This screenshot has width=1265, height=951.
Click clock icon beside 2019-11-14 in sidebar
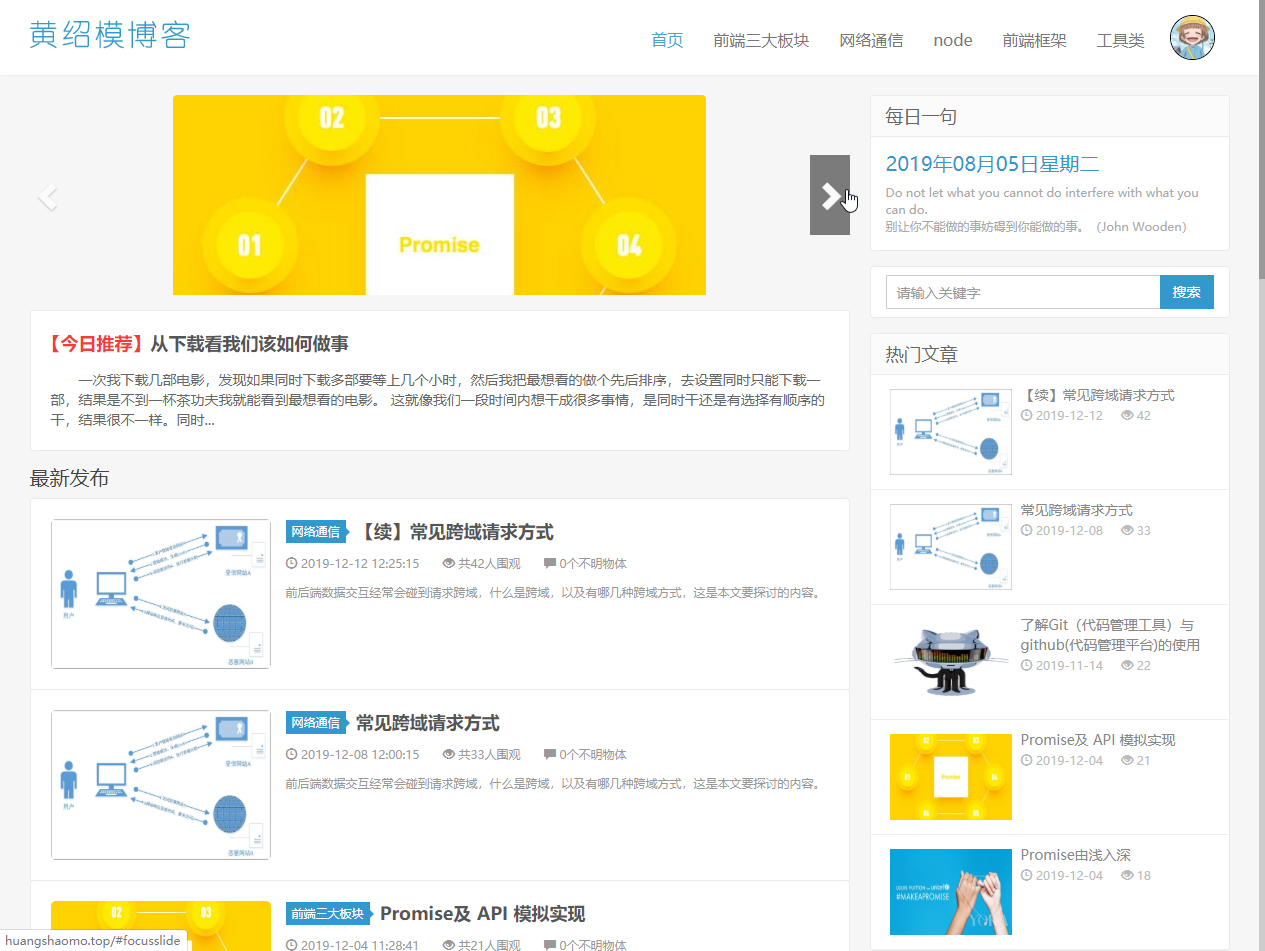[1026, 666]
